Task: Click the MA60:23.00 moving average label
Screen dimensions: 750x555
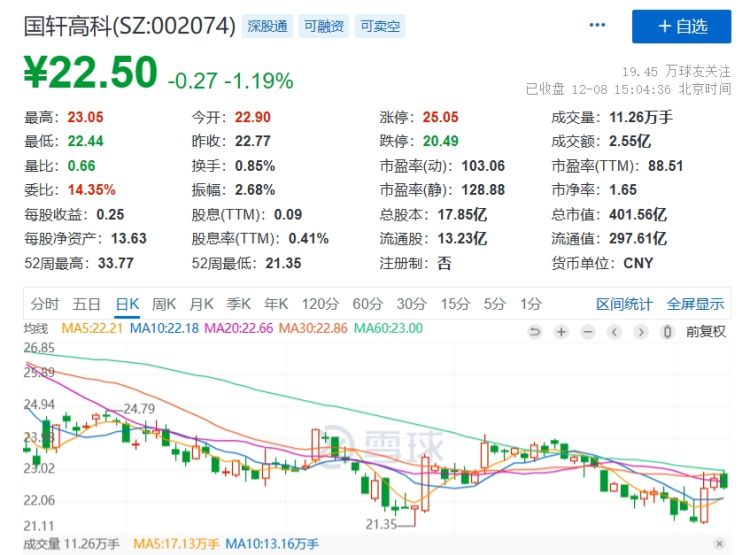Action: (388, 328)
